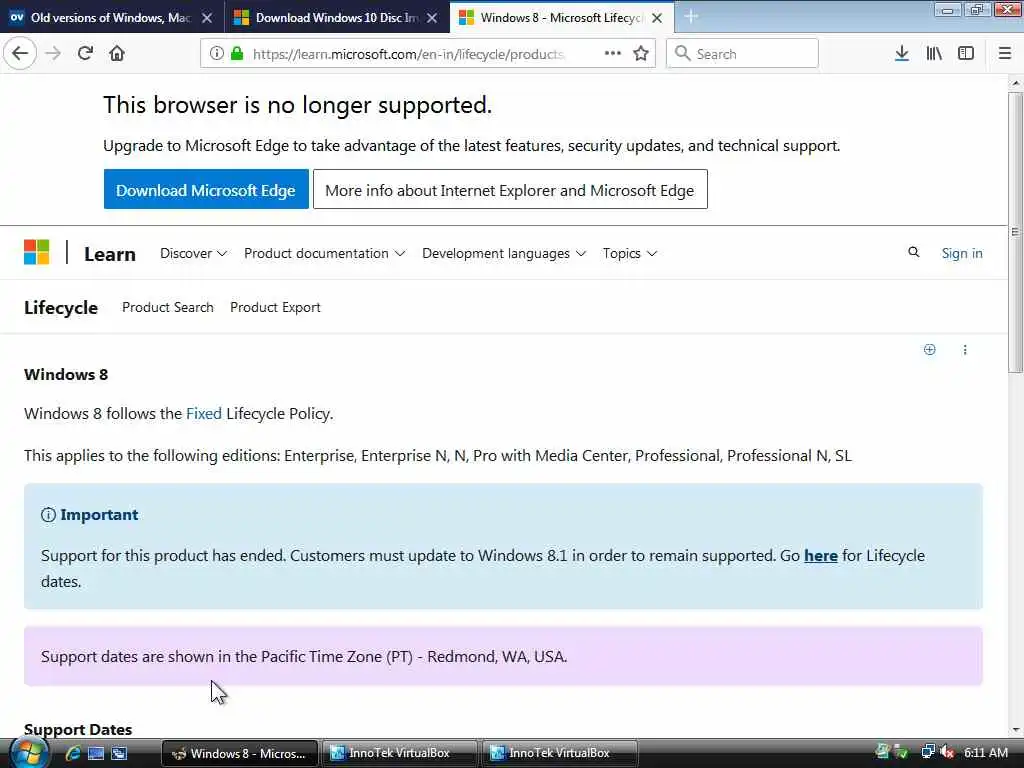This screenshot has width=1024, height=768.
Task: Open the downloads arrow panel
Action: (x=902, y=54)
